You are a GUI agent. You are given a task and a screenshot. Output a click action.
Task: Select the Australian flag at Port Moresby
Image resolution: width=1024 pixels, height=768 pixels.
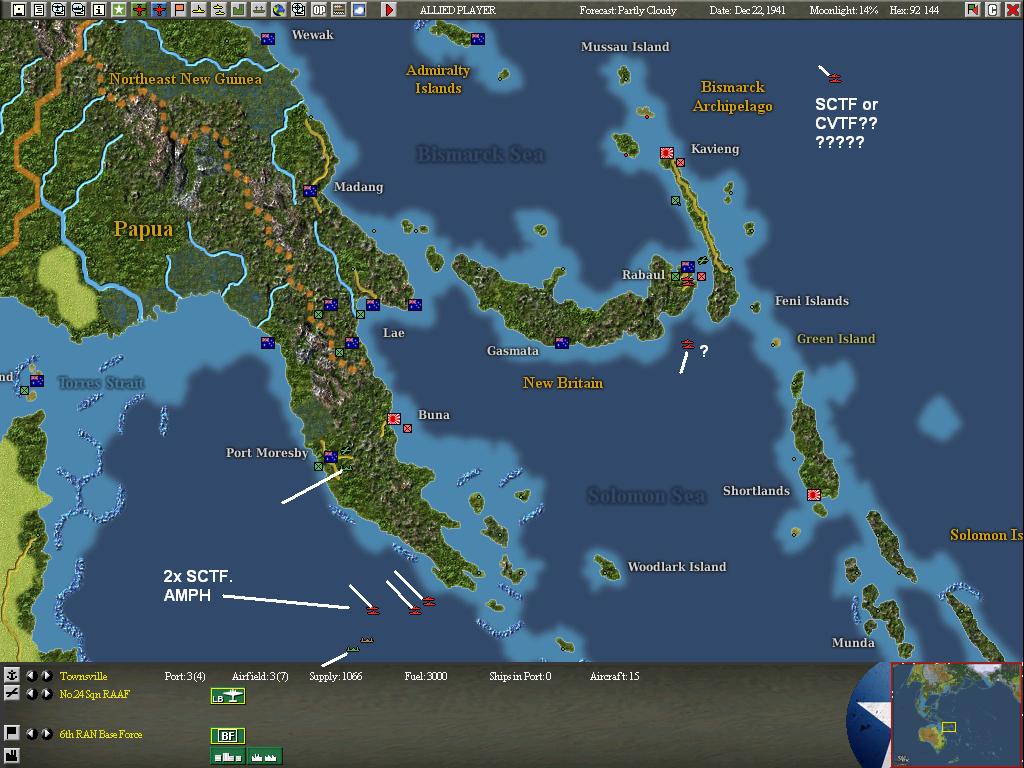(331, 456)
